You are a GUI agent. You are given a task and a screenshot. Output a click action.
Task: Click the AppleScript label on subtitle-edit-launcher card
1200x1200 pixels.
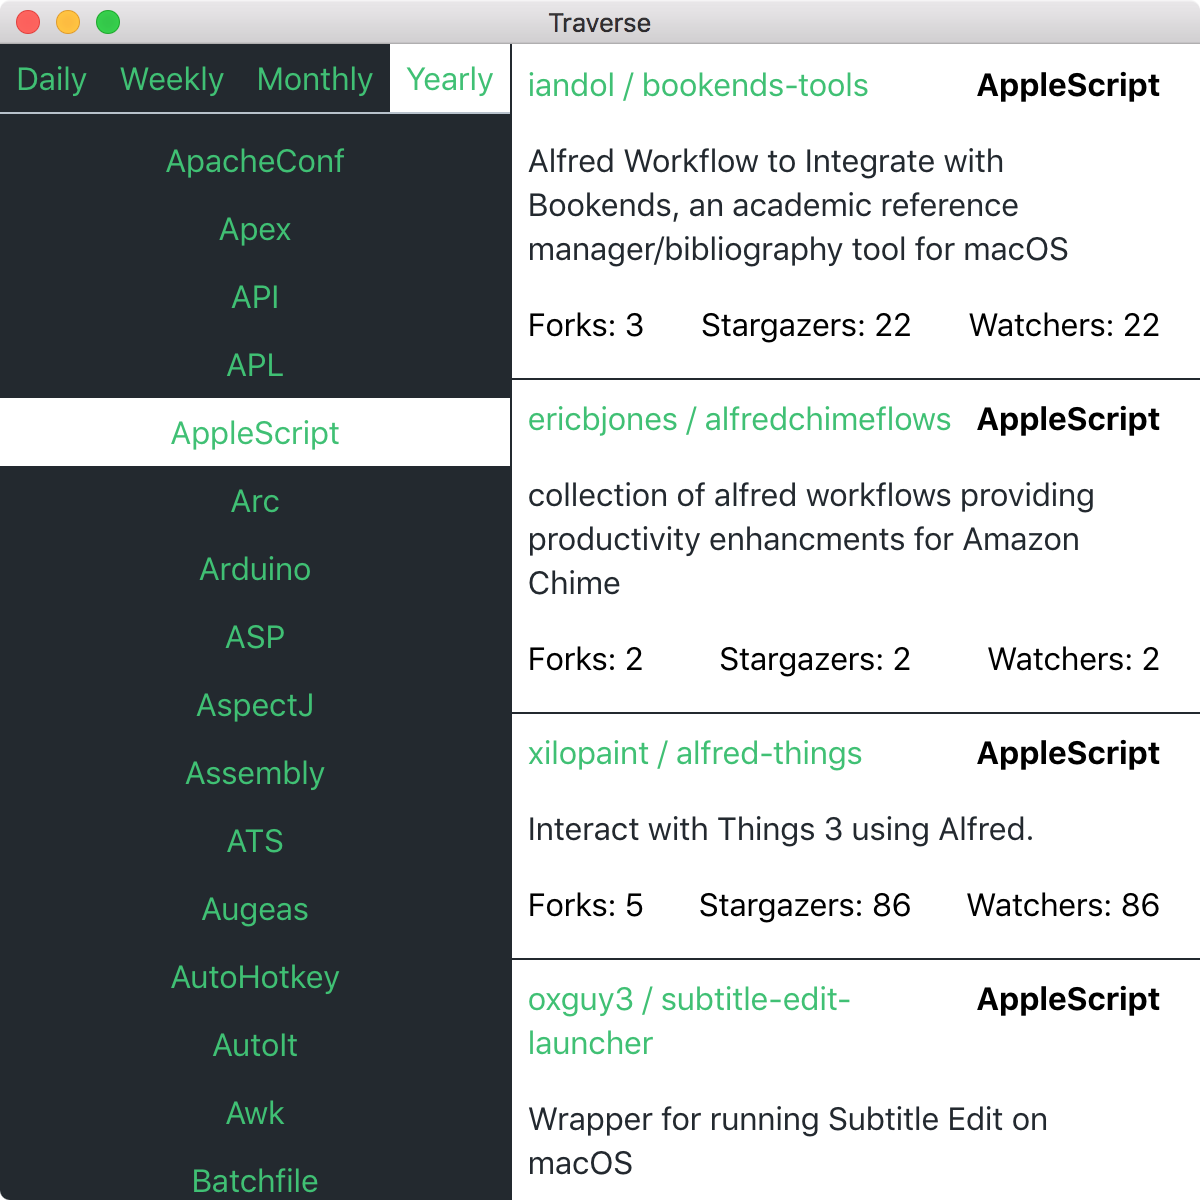[1068, 999]
